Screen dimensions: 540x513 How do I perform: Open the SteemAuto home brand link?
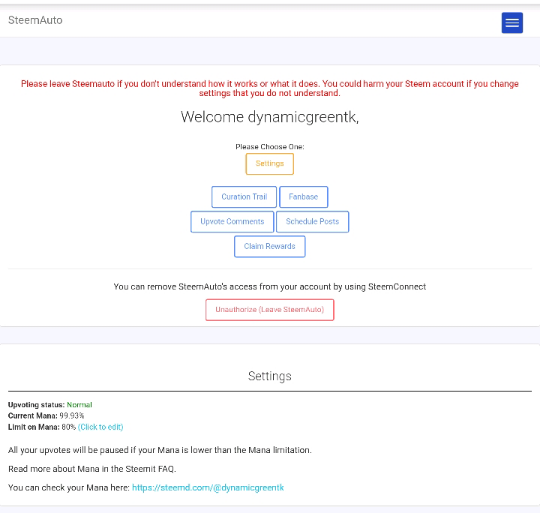pos(35,20)
